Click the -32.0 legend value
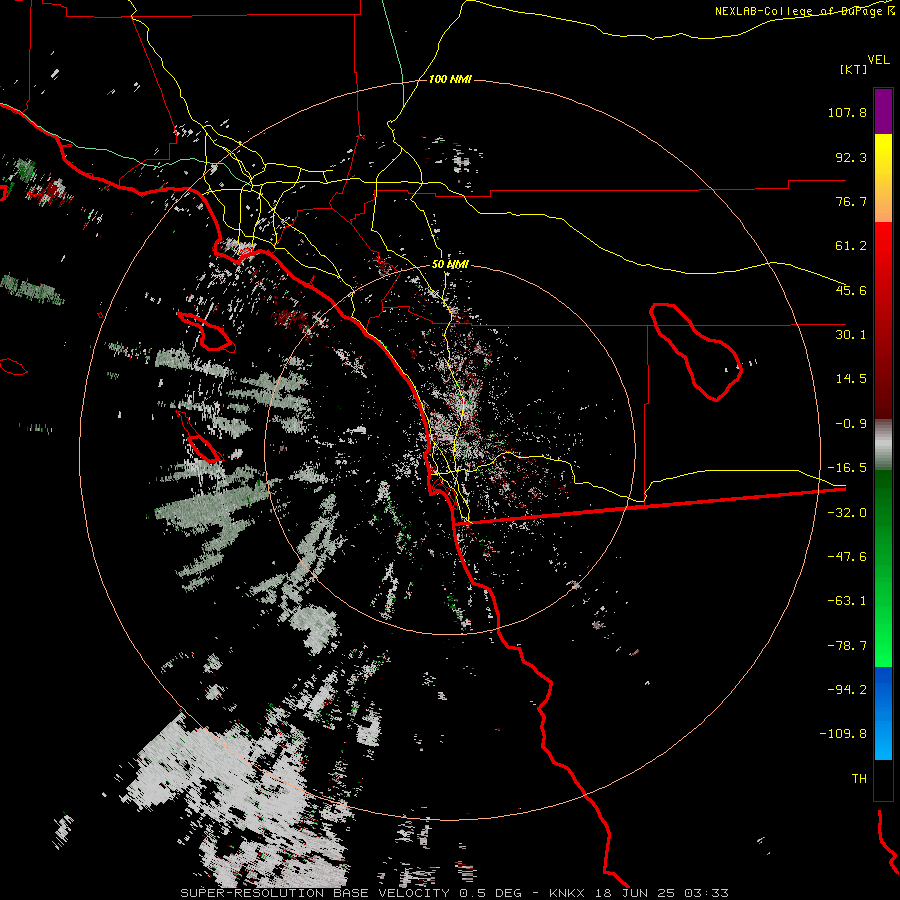 pyautogui.click(x=847, y=513)
